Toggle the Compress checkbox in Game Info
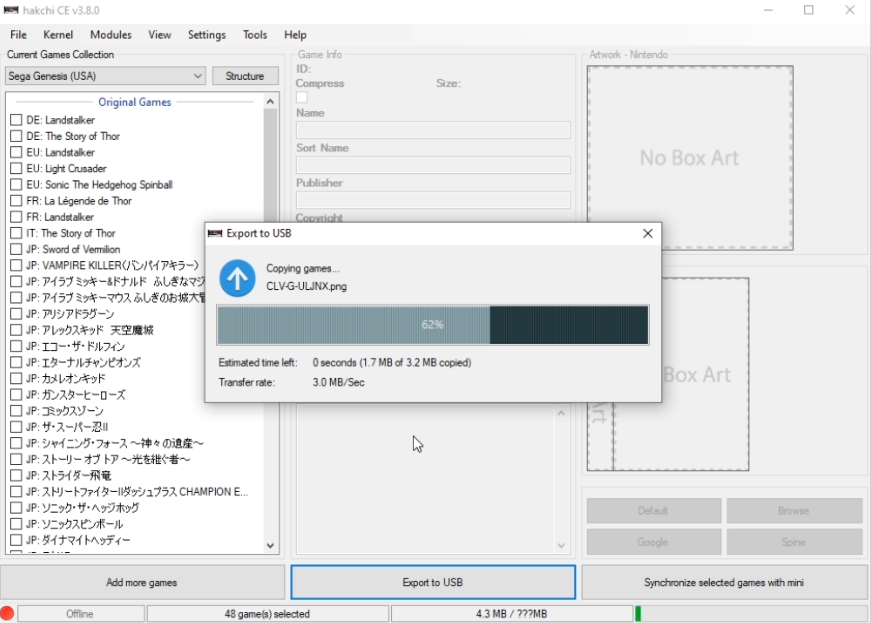Viewport: 871px width, 623px height. pyautogui.click(x=302, y=97)
